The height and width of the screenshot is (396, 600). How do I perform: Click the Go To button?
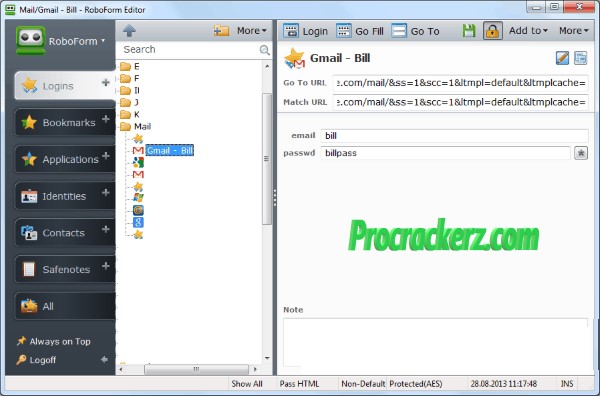click(x=416, y=31)
